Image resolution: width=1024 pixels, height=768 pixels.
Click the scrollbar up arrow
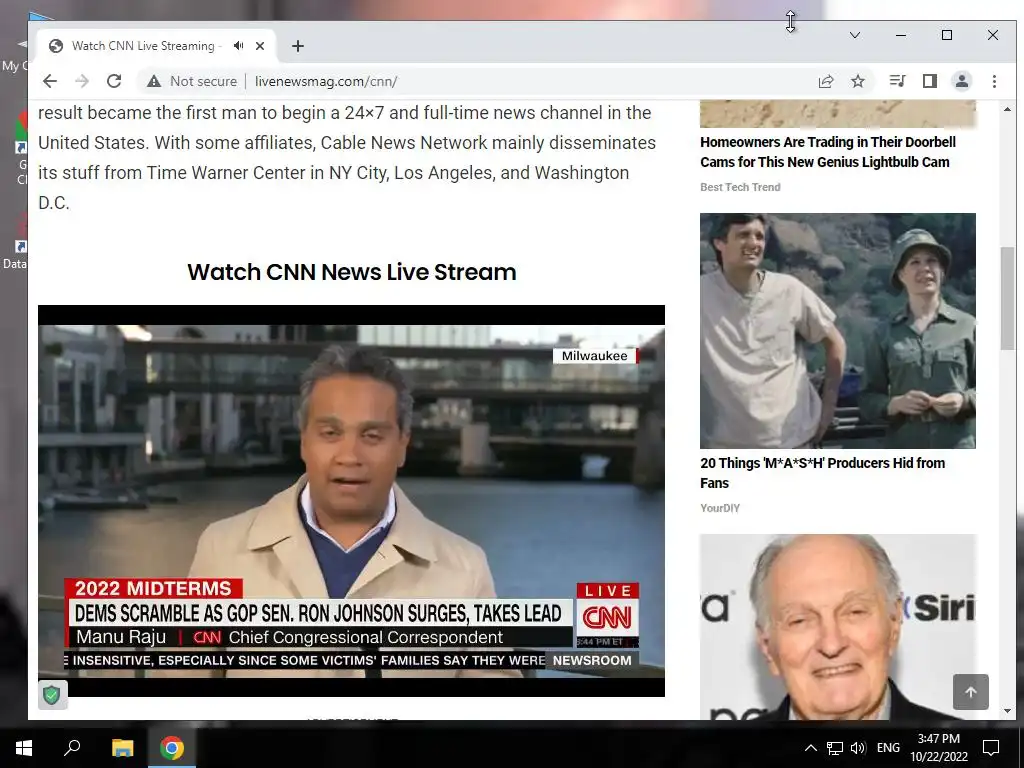pyautogui.click(x=1007, y=109)
